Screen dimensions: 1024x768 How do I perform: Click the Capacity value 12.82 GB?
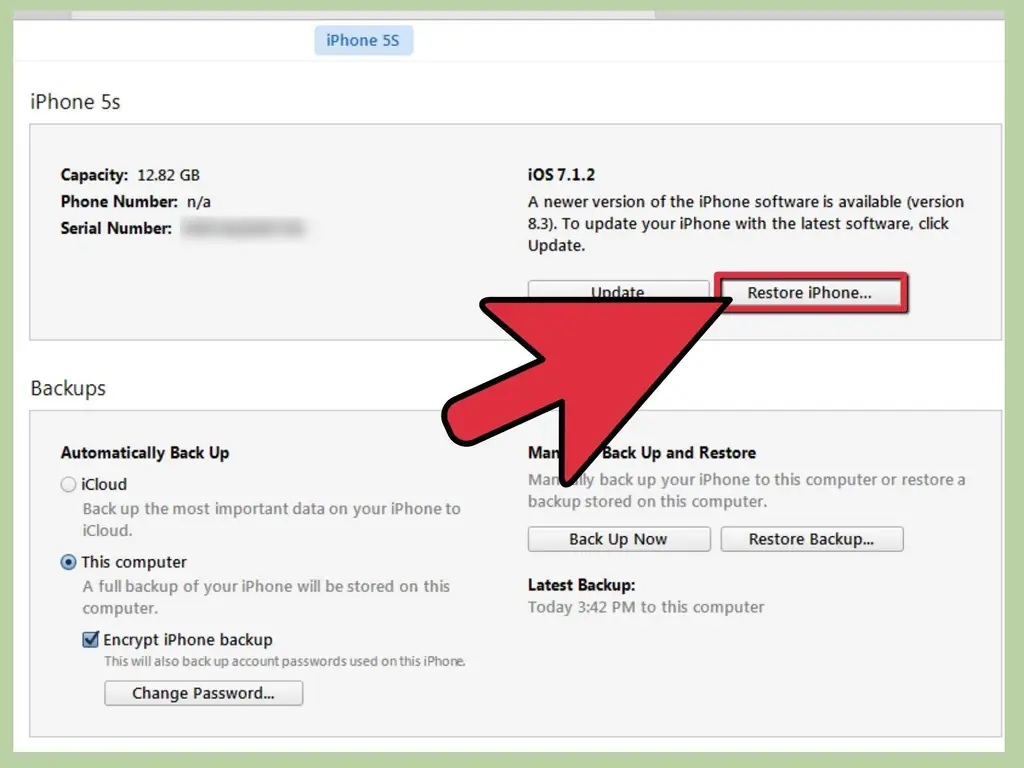tap(168, 175)
